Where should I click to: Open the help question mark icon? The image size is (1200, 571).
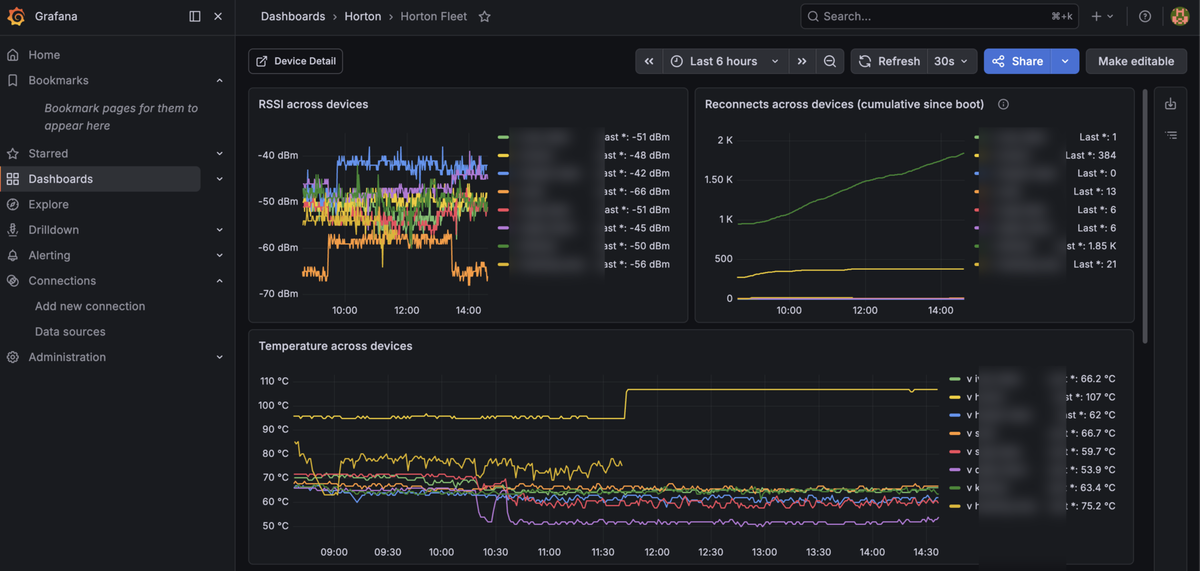(x=1145, y=16)
